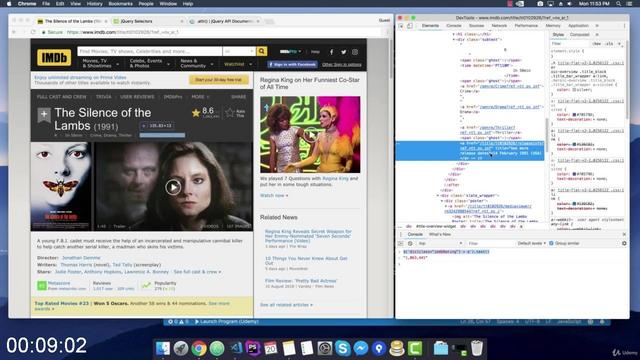
Task: Open System Preferences from the dock
Action: coord(325,348)
